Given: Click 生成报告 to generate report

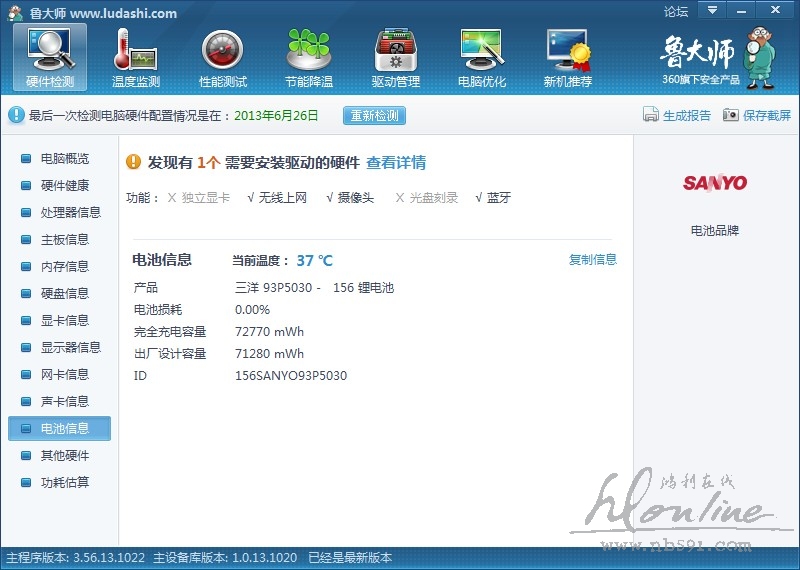Looking at the screenshot, I should click(x=687, y=115).
